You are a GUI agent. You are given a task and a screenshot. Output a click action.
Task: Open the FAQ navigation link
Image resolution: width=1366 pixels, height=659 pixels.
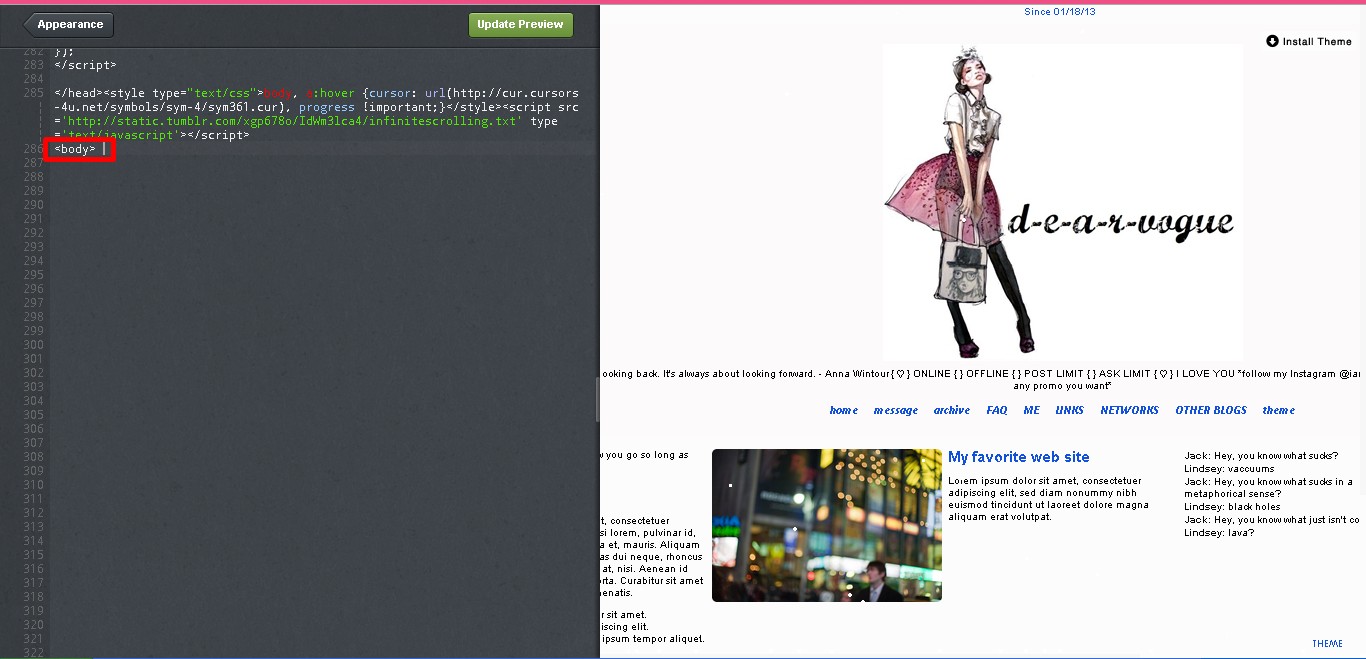(997, 410)
